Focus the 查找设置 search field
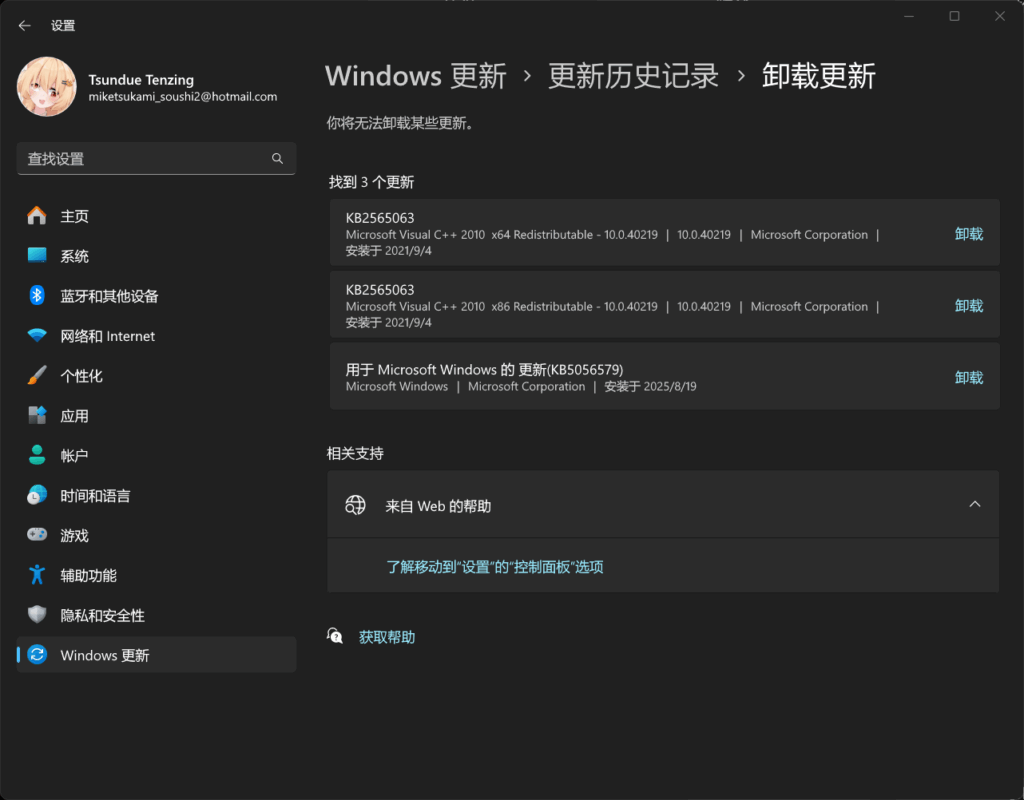Screen dimensions: 1024x800 click(156, 159)
